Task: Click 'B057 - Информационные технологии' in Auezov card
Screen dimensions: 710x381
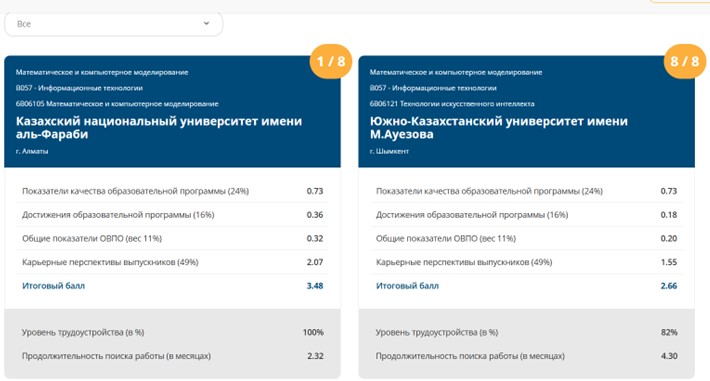Action: click(433, 88)
